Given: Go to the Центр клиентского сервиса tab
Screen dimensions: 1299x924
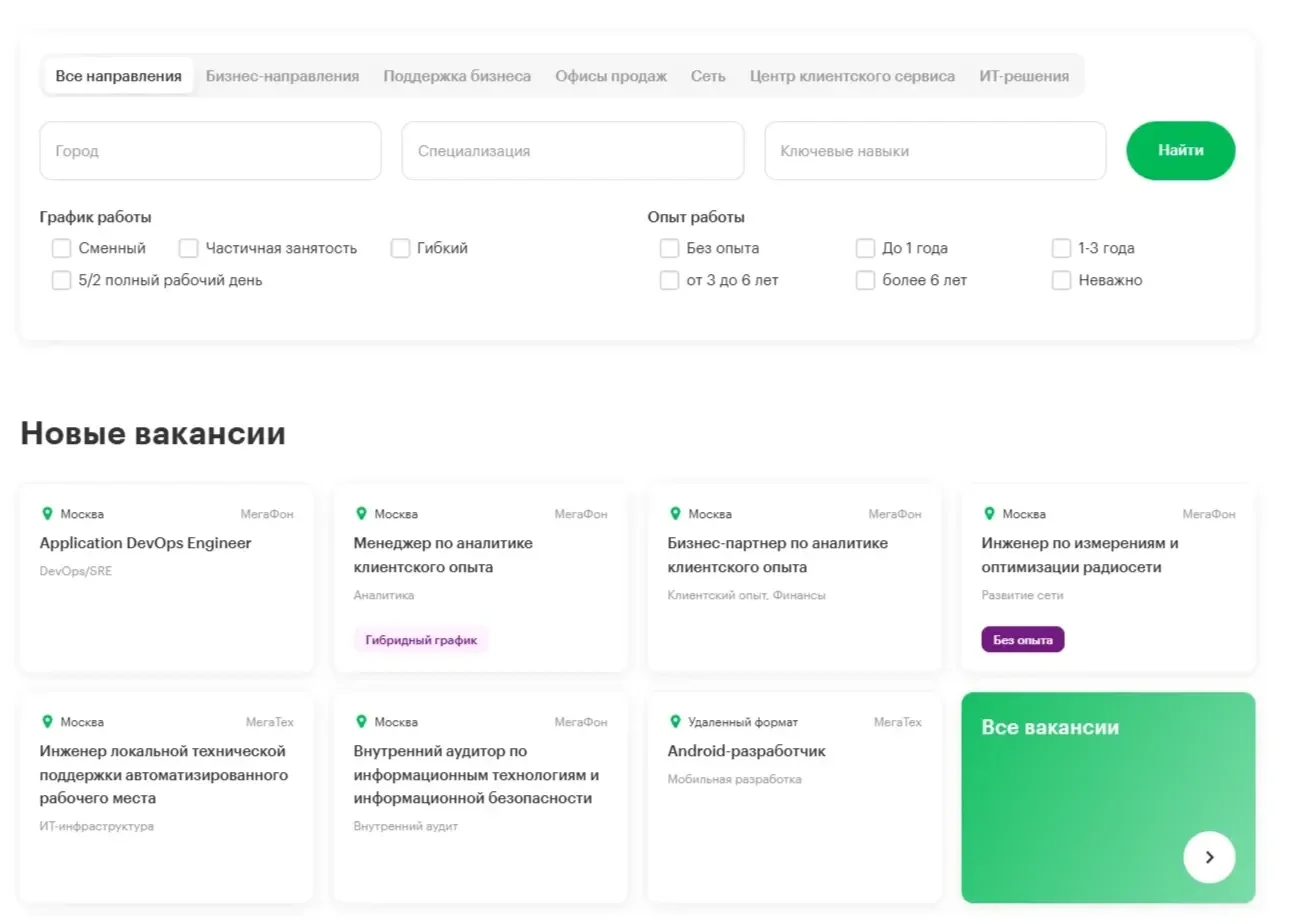Looking at the screenshot, I should pyautogui.click(x=852, y=76).
